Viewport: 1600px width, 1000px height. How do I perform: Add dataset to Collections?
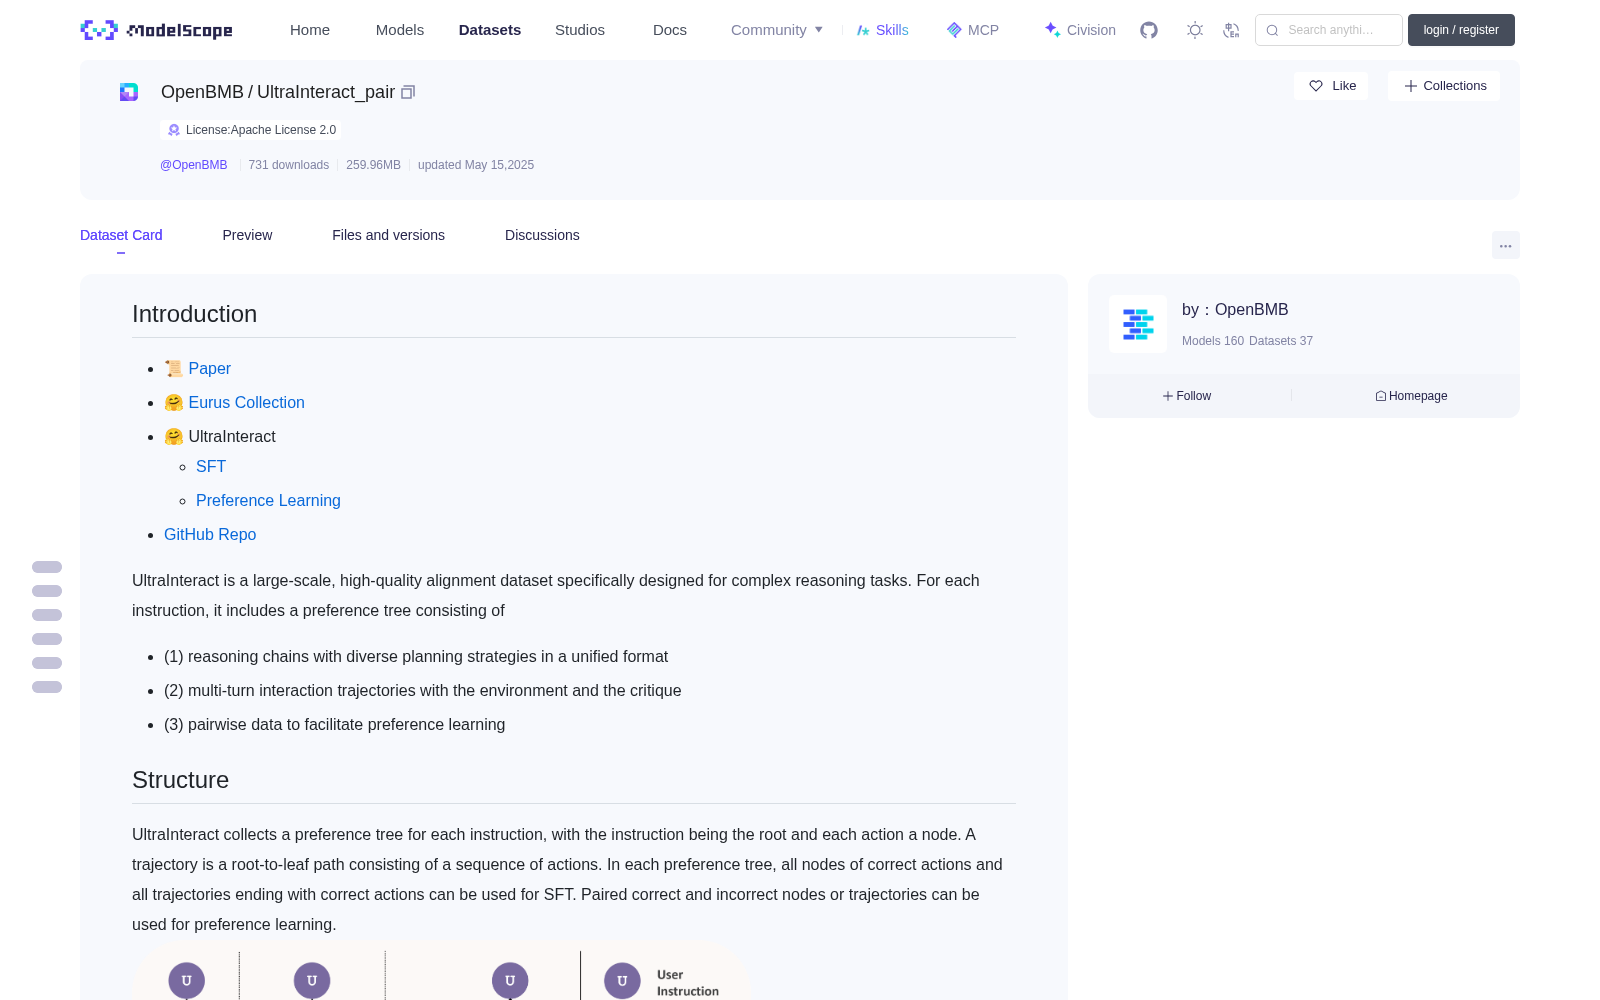pos(1444,86)
